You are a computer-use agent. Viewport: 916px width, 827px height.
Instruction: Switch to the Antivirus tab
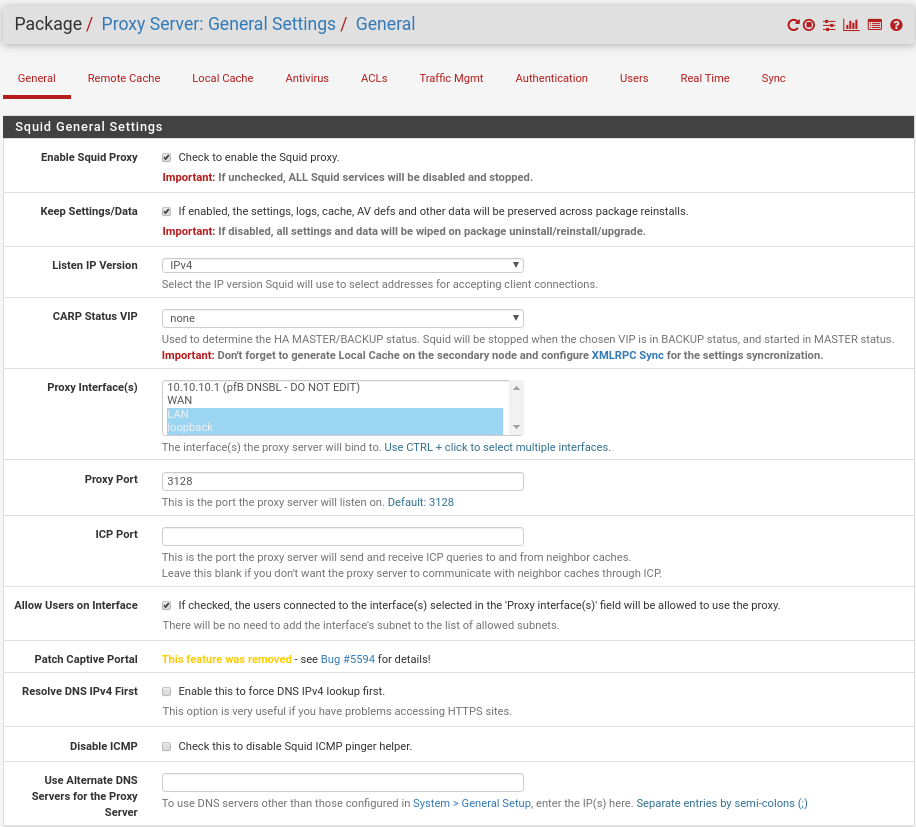pyautogui.click(x=307, y=78)
